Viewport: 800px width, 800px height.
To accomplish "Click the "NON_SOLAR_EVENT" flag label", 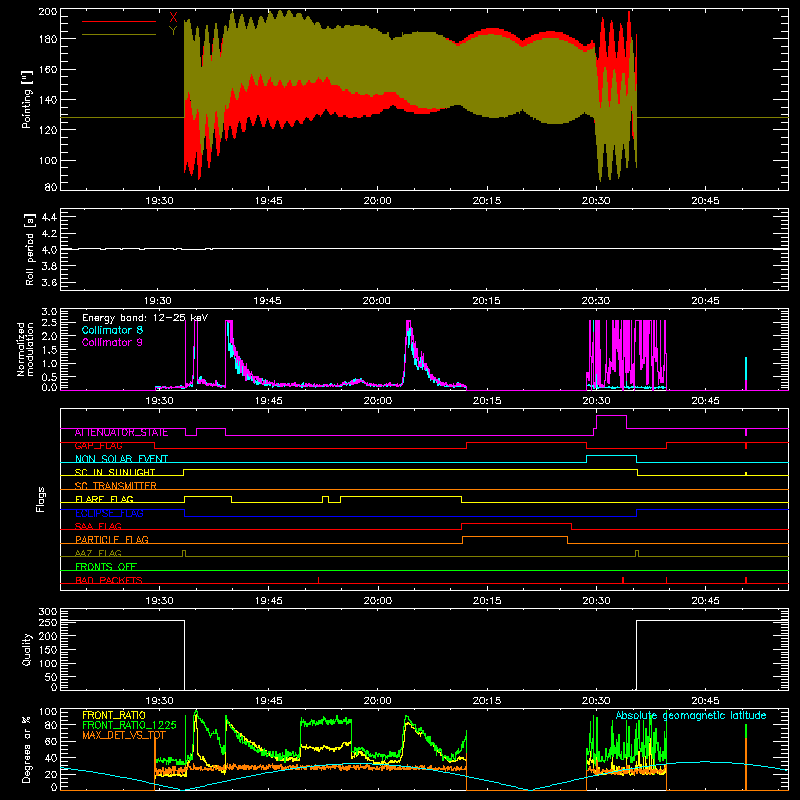I will [x=121, y=459].
